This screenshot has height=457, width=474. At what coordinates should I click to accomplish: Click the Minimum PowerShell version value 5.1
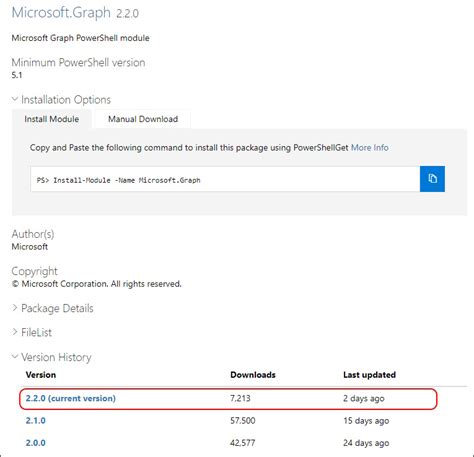point(17,75)
